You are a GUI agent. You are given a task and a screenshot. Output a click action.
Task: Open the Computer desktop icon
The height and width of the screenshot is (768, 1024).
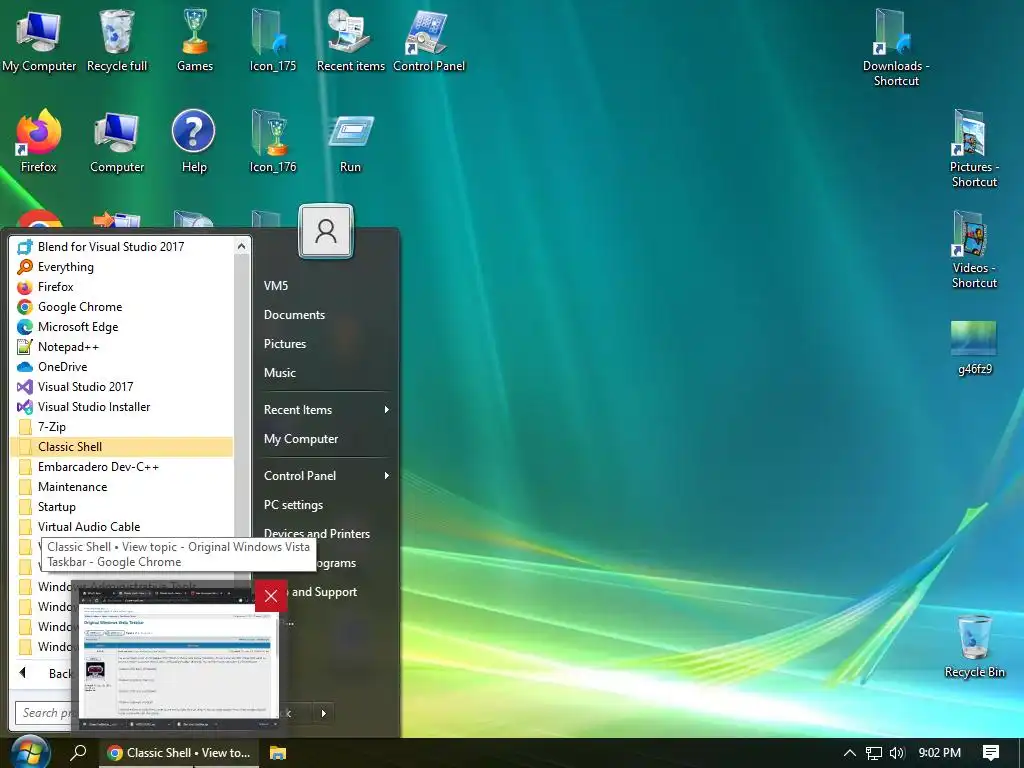[x=117, y=142]
